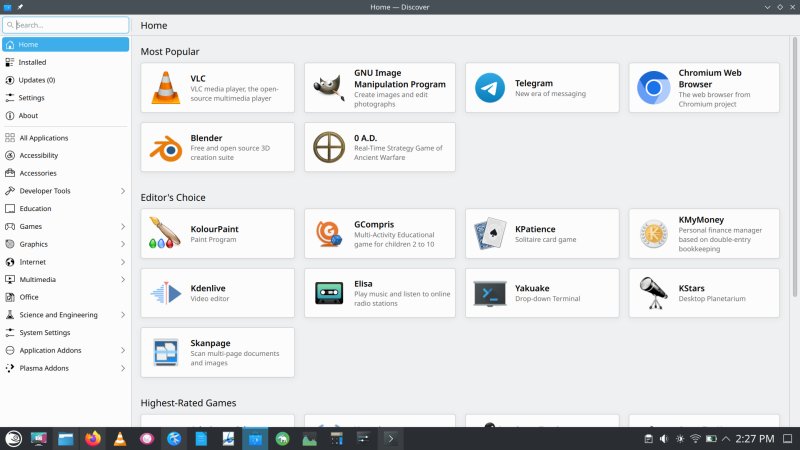Click 'Desktop Planetarium' description text
The image size is (800, 450).
pos(712,298)
